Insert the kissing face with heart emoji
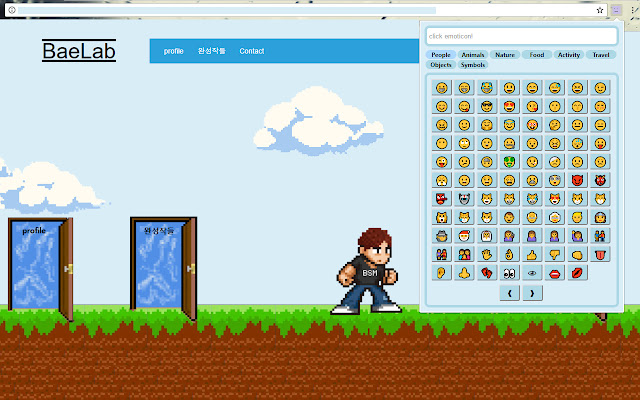Image resolution: width=640 pixels, height=400 pixels. pyautogui.click(x=532, y=107)
